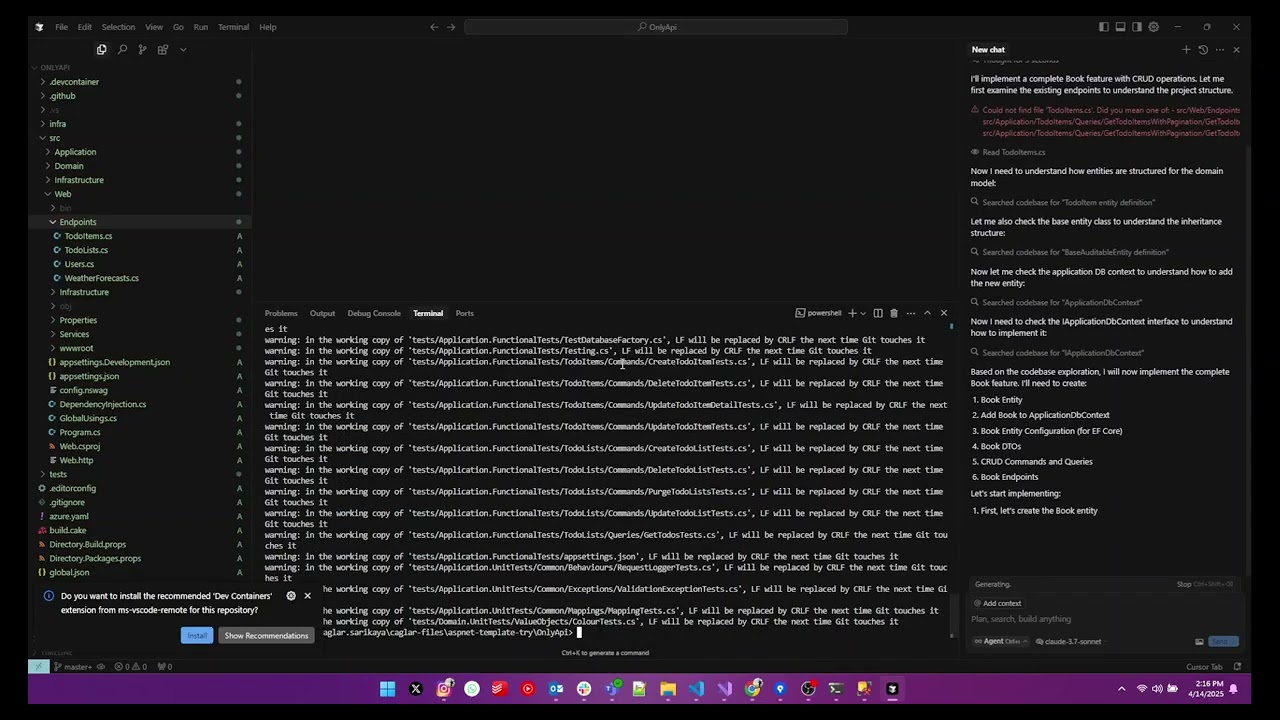This screenshot has height=720, width=1280.
Task: Open File Explorer from taskbar
Action: click(x=668, y=688)
